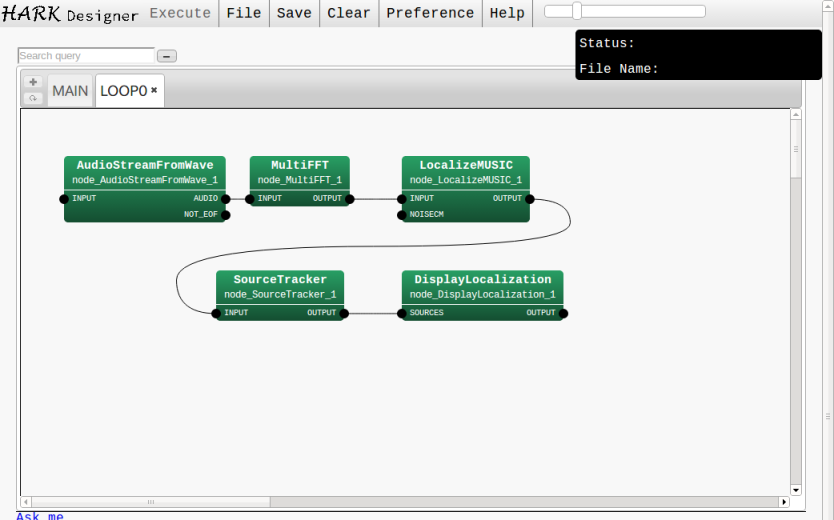Viewport: 834px width, 520px height.
Task: Click the OUTPUT port of the SourceTracker node
Action: coord(344,313)
